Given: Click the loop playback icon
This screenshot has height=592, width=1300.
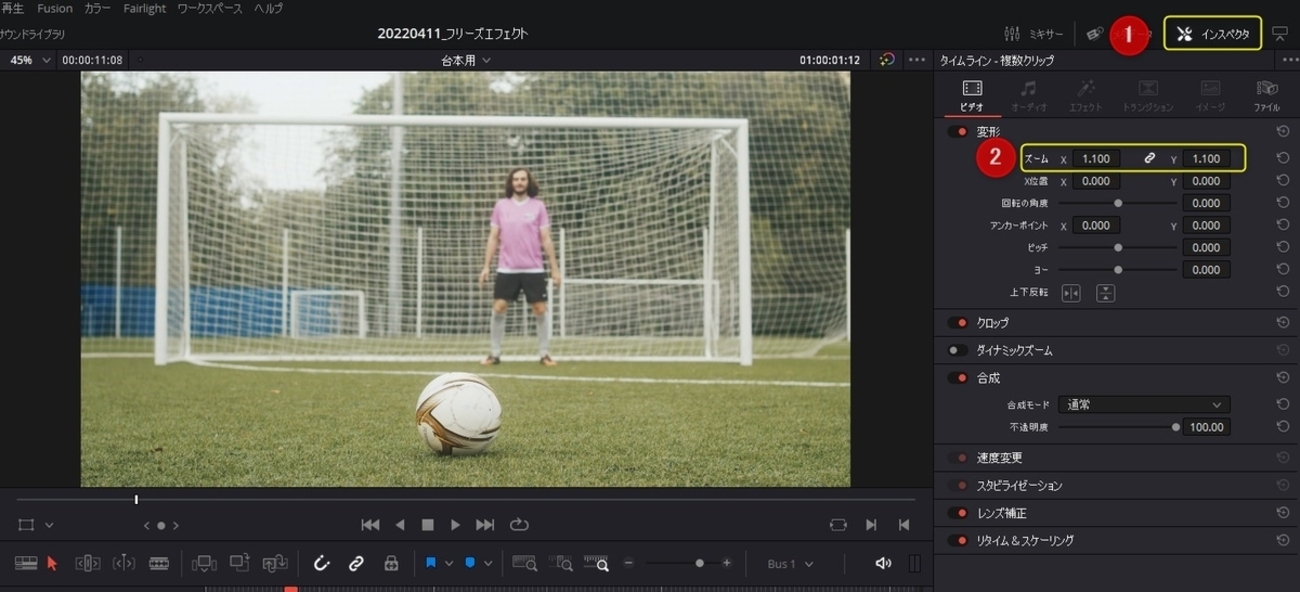Looking at the screenshot, I should click(x=518, y=524).
